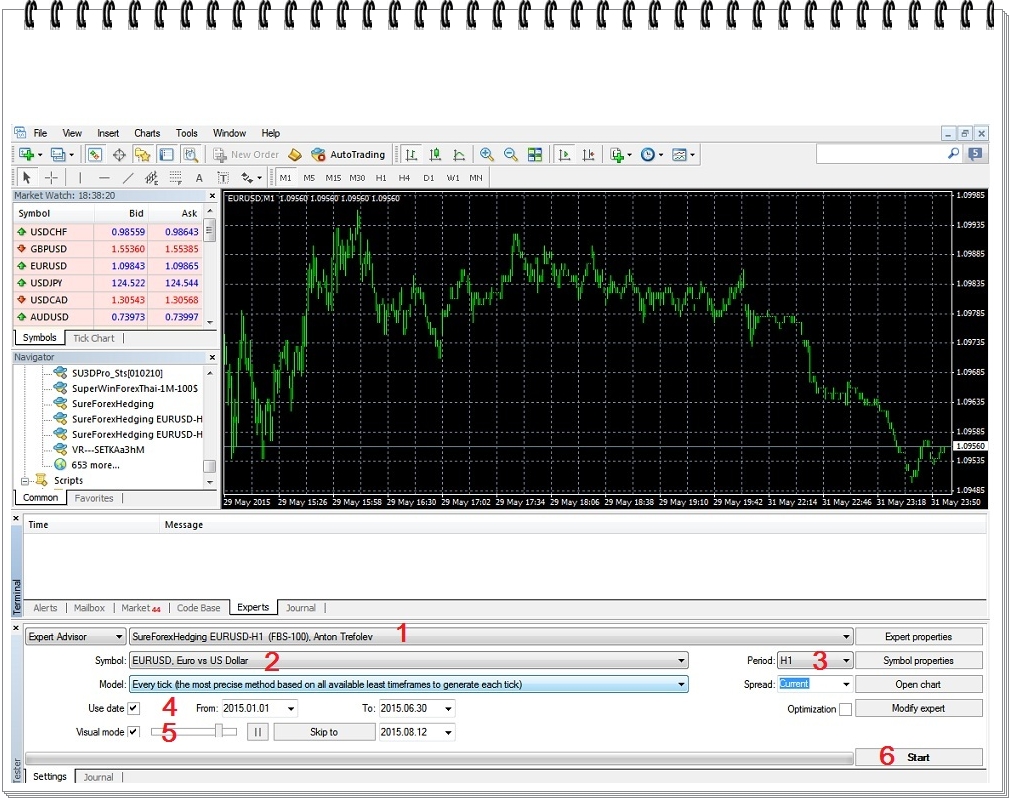
Task: Open the SureForexHedging expert selection dropdown
Action: 491,637
